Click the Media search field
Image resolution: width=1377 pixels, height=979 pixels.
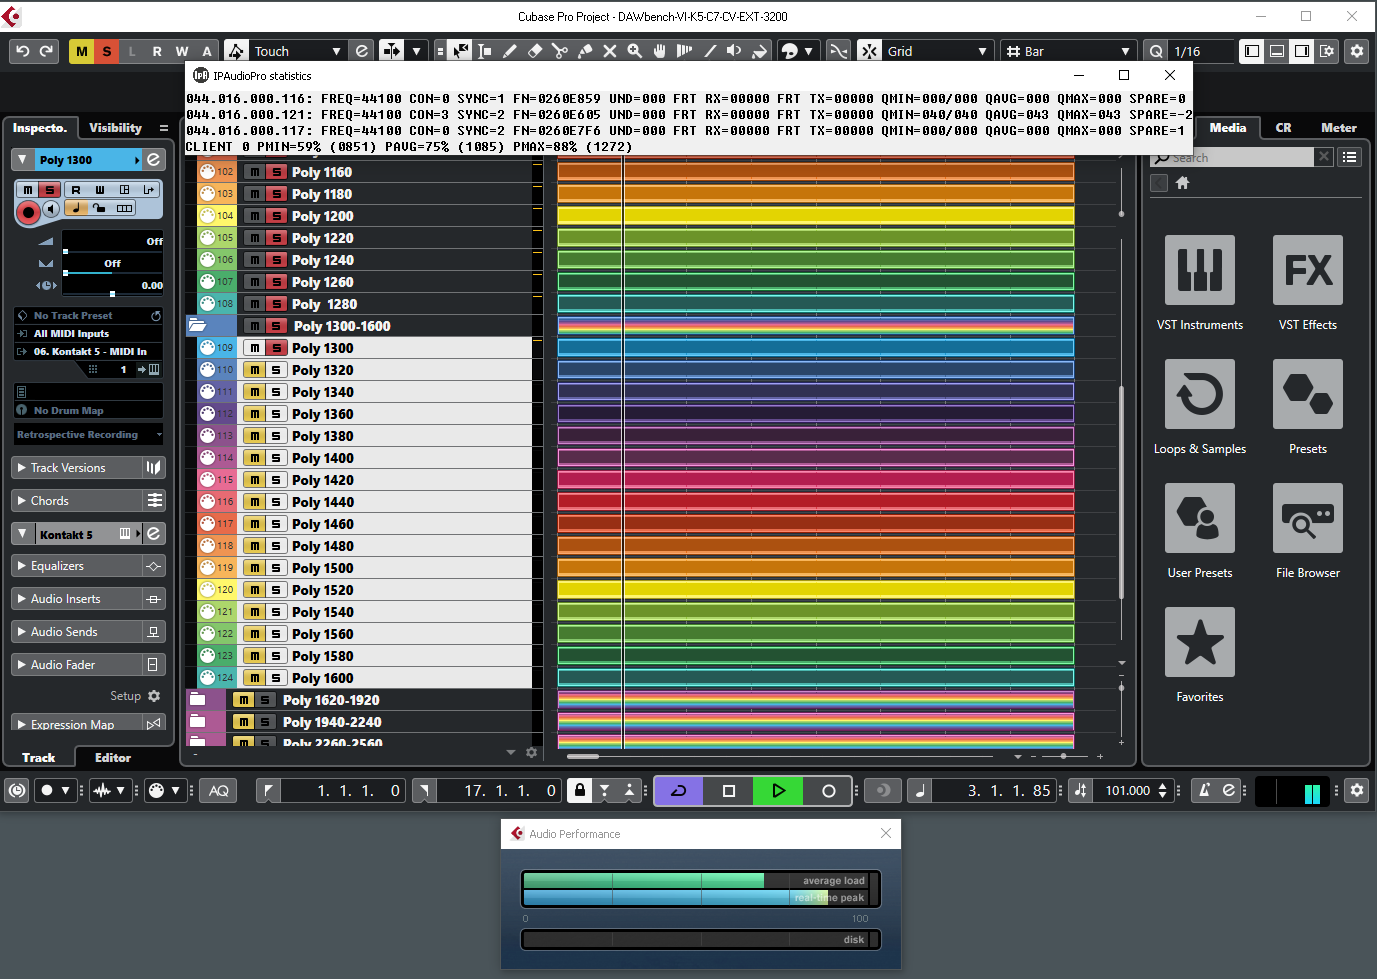click(x=1232, y=158)
